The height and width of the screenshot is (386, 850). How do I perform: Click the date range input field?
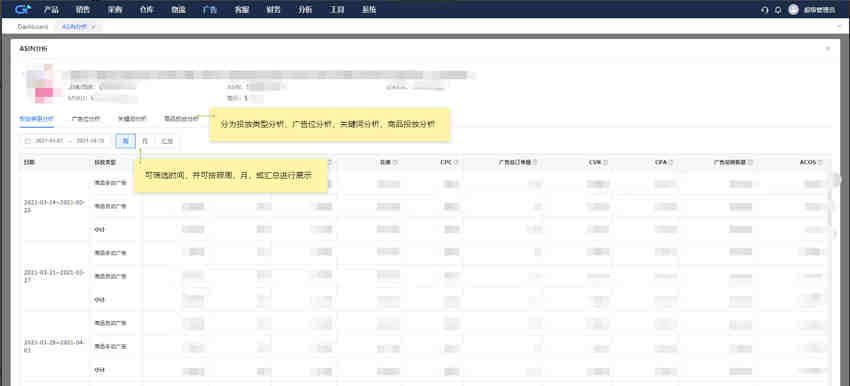66,141
